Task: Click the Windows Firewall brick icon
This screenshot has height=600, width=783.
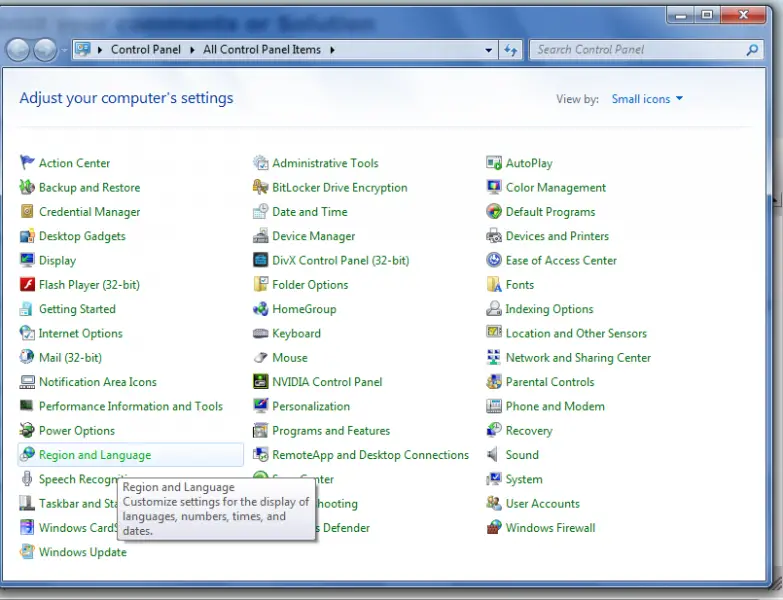Action: point(494,527)
